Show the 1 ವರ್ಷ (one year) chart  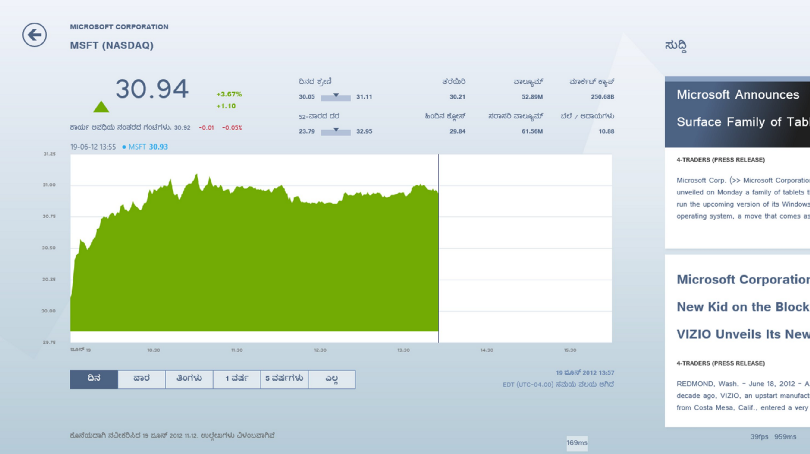coord(237,379)
